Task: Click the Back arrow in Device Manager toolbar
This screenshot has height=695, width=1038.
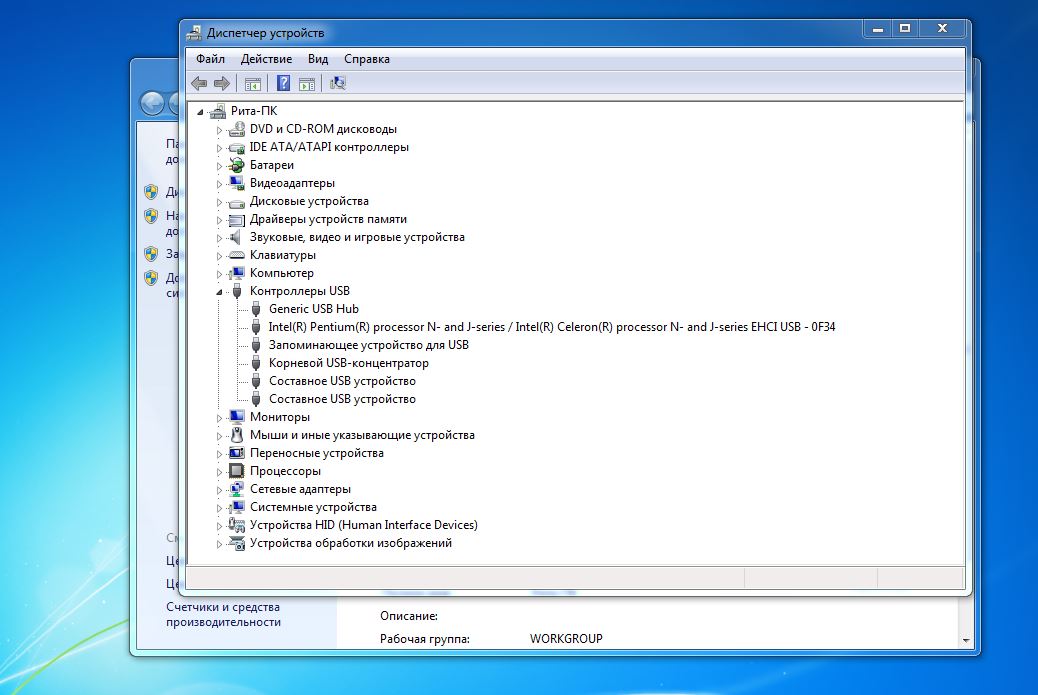Action: click(199, 83)
